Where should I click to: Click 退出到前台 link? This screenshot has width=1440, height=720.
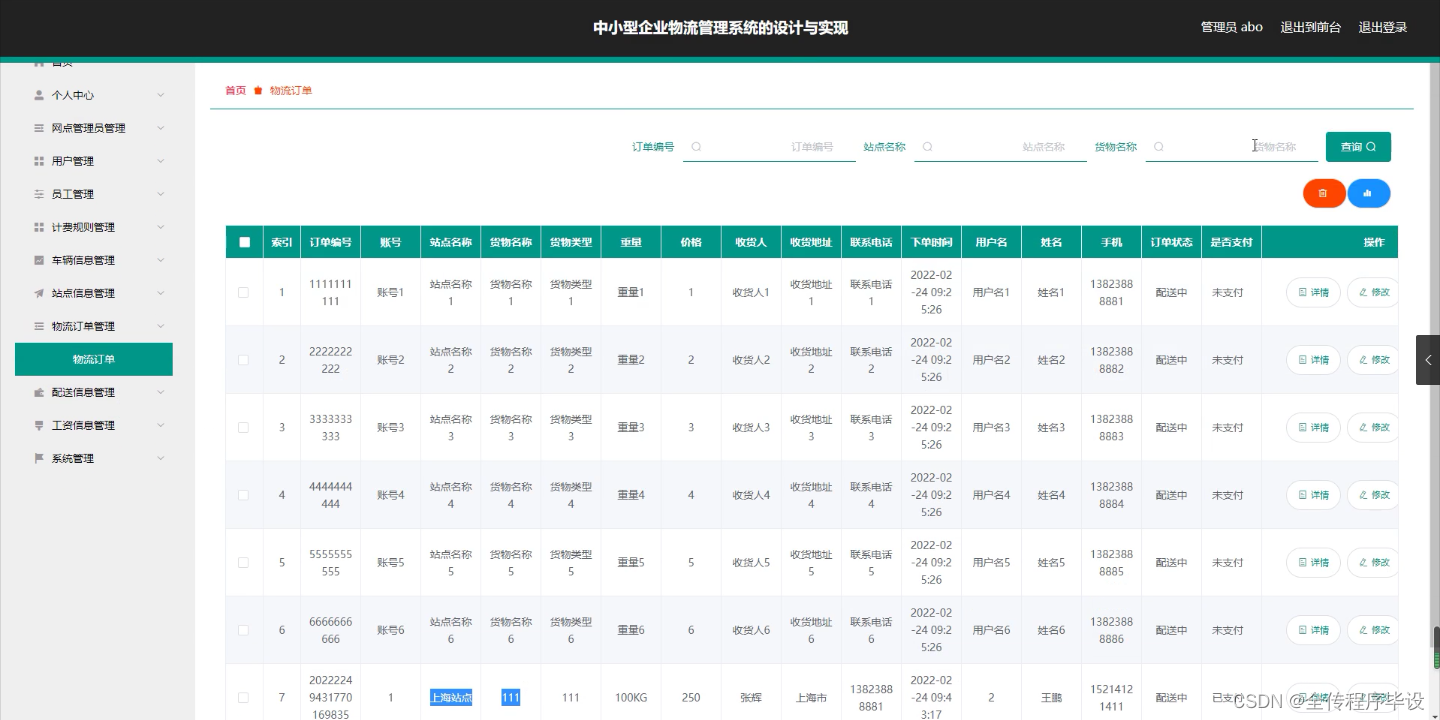(x=1311, y=28)
